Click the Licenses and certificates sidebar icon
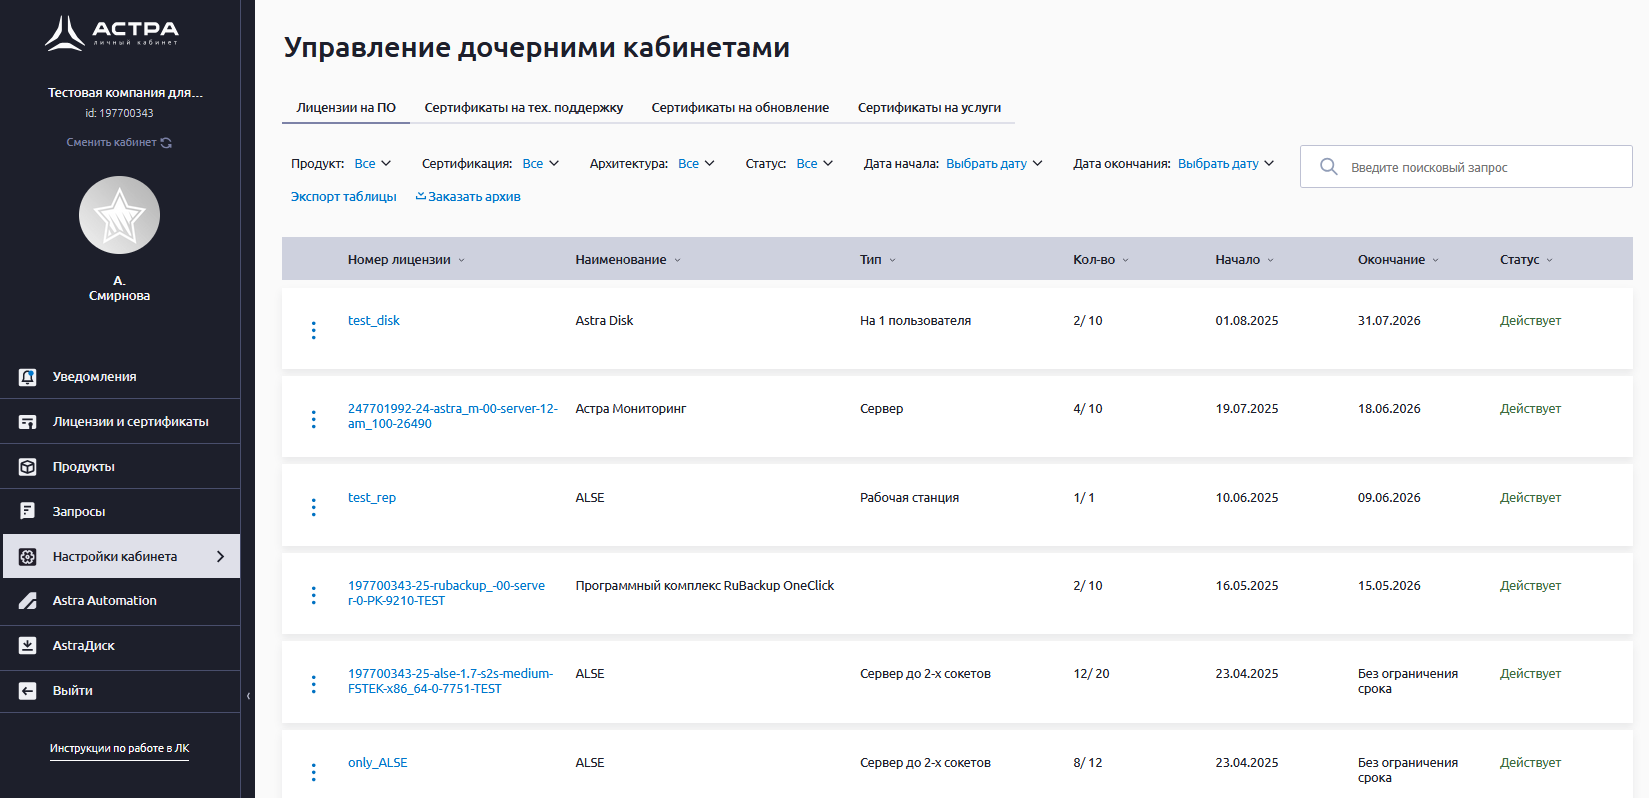1649x798 pixels. tap(28, 422)
